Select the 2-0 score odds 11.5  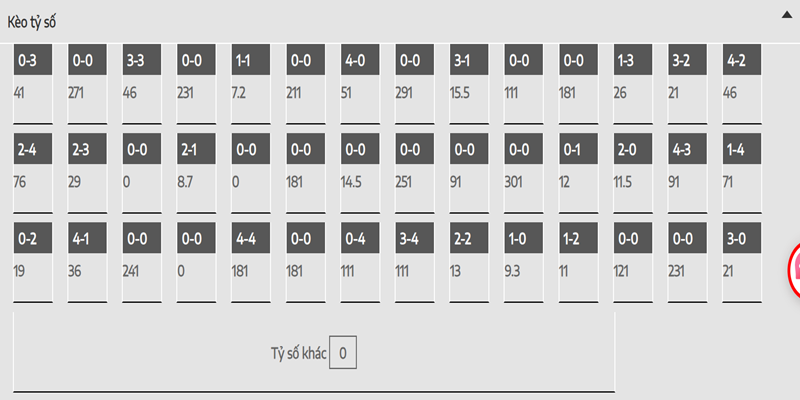click(x=633, y=173)
